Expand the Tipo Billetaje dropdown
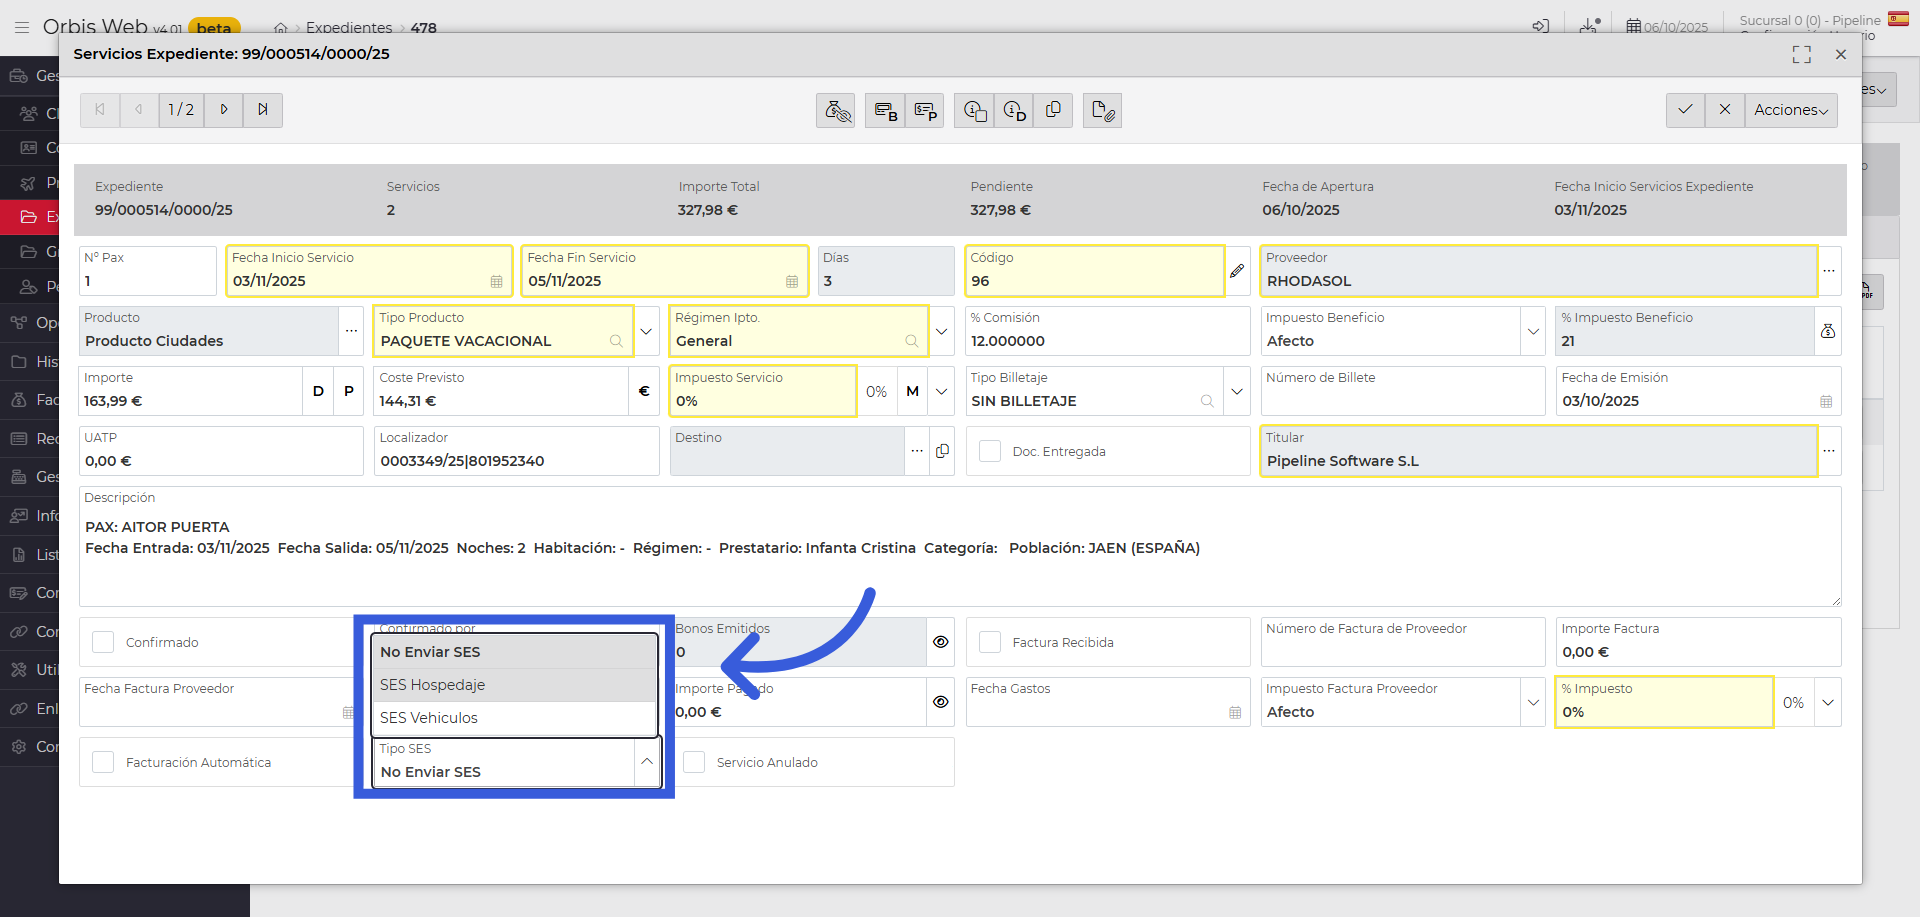 [x=1237, y=391]
